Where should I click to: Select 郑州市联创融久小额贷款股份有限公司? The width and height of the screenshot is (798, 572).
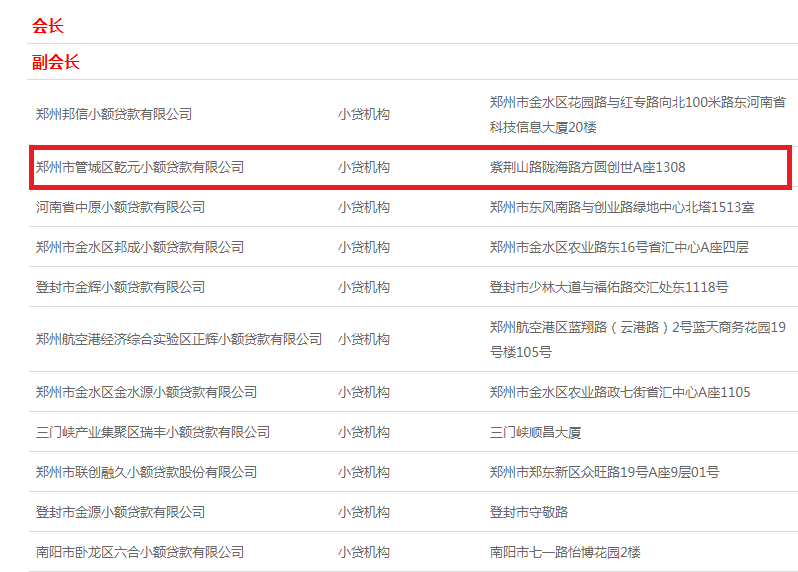click(146, 472)
